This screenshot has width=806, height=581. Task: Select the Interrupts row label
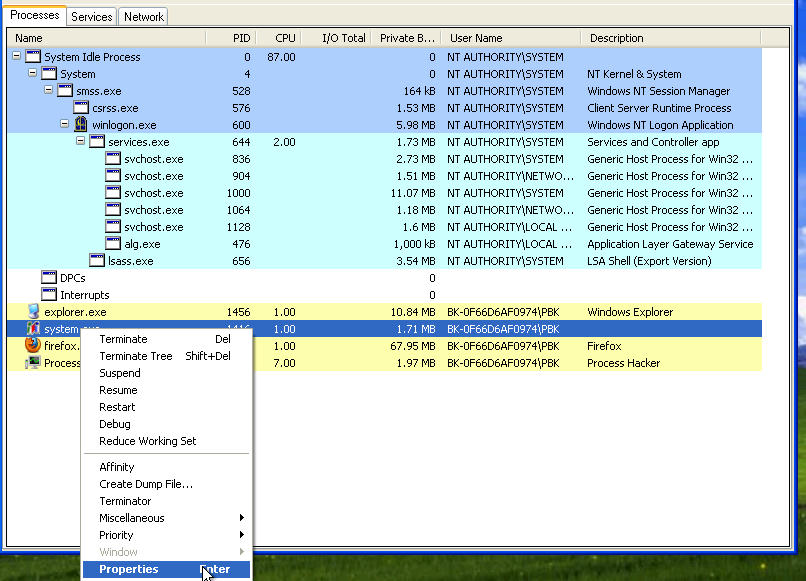85,295
